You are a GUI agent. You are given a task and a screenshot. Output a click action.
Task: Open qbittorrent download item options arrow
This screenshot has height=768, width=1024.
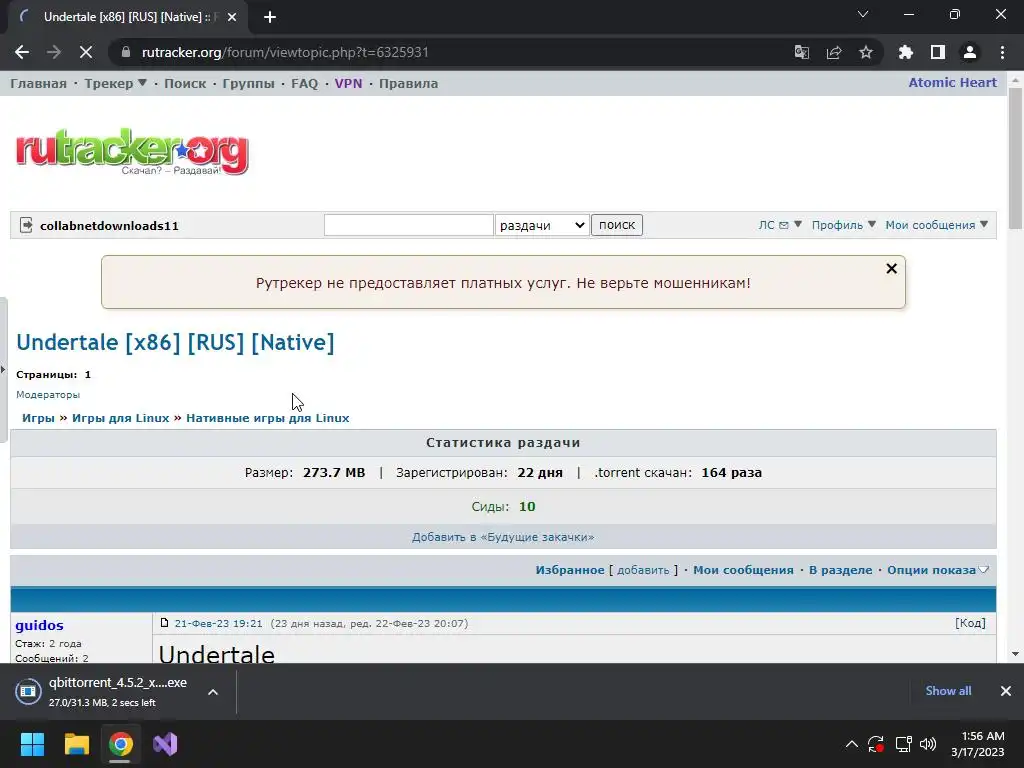213,692
